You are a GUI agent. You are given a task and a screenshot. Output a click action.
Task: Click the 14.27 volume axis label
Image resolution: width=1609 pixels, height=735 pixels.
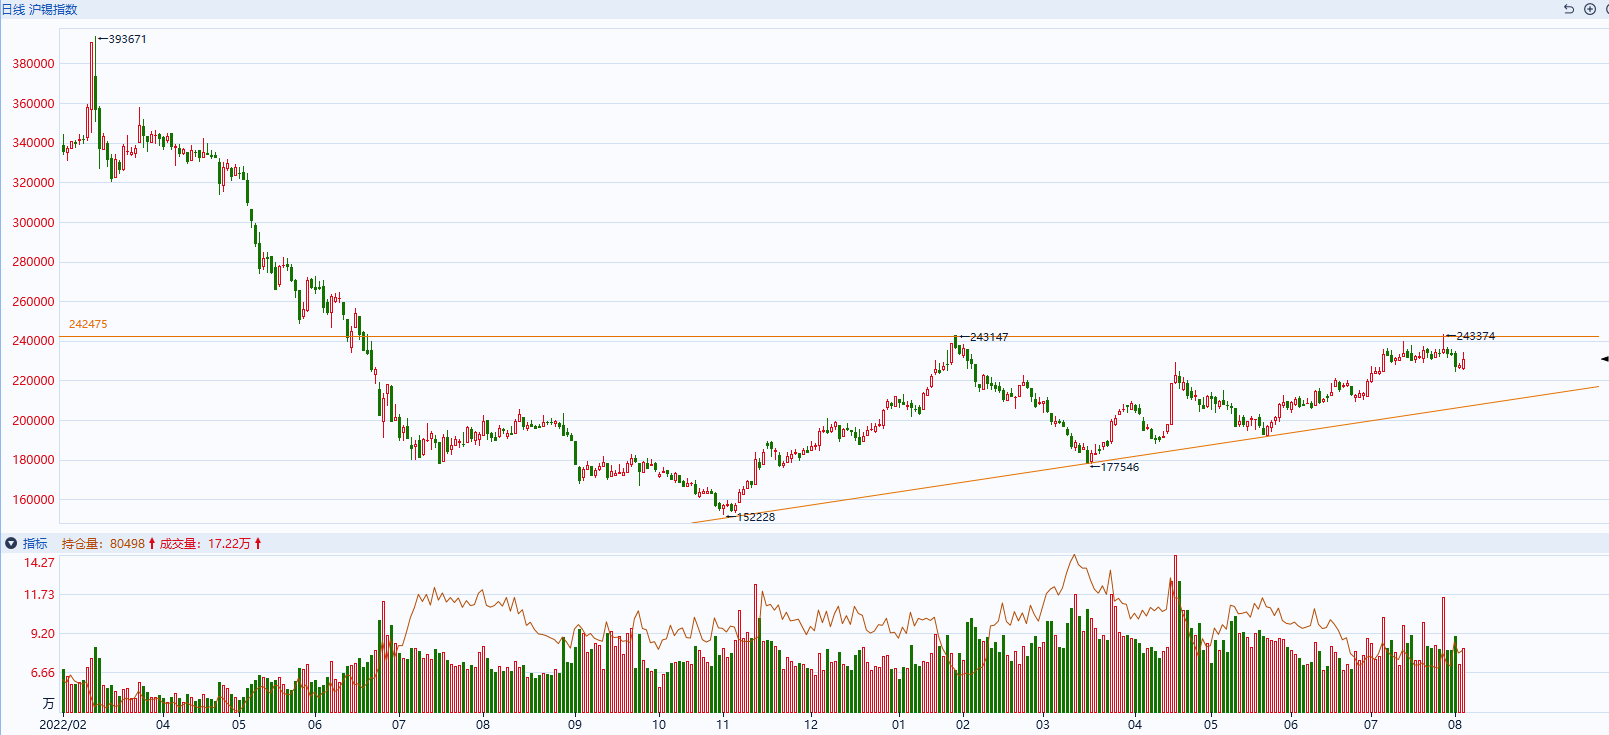[39, 562]
